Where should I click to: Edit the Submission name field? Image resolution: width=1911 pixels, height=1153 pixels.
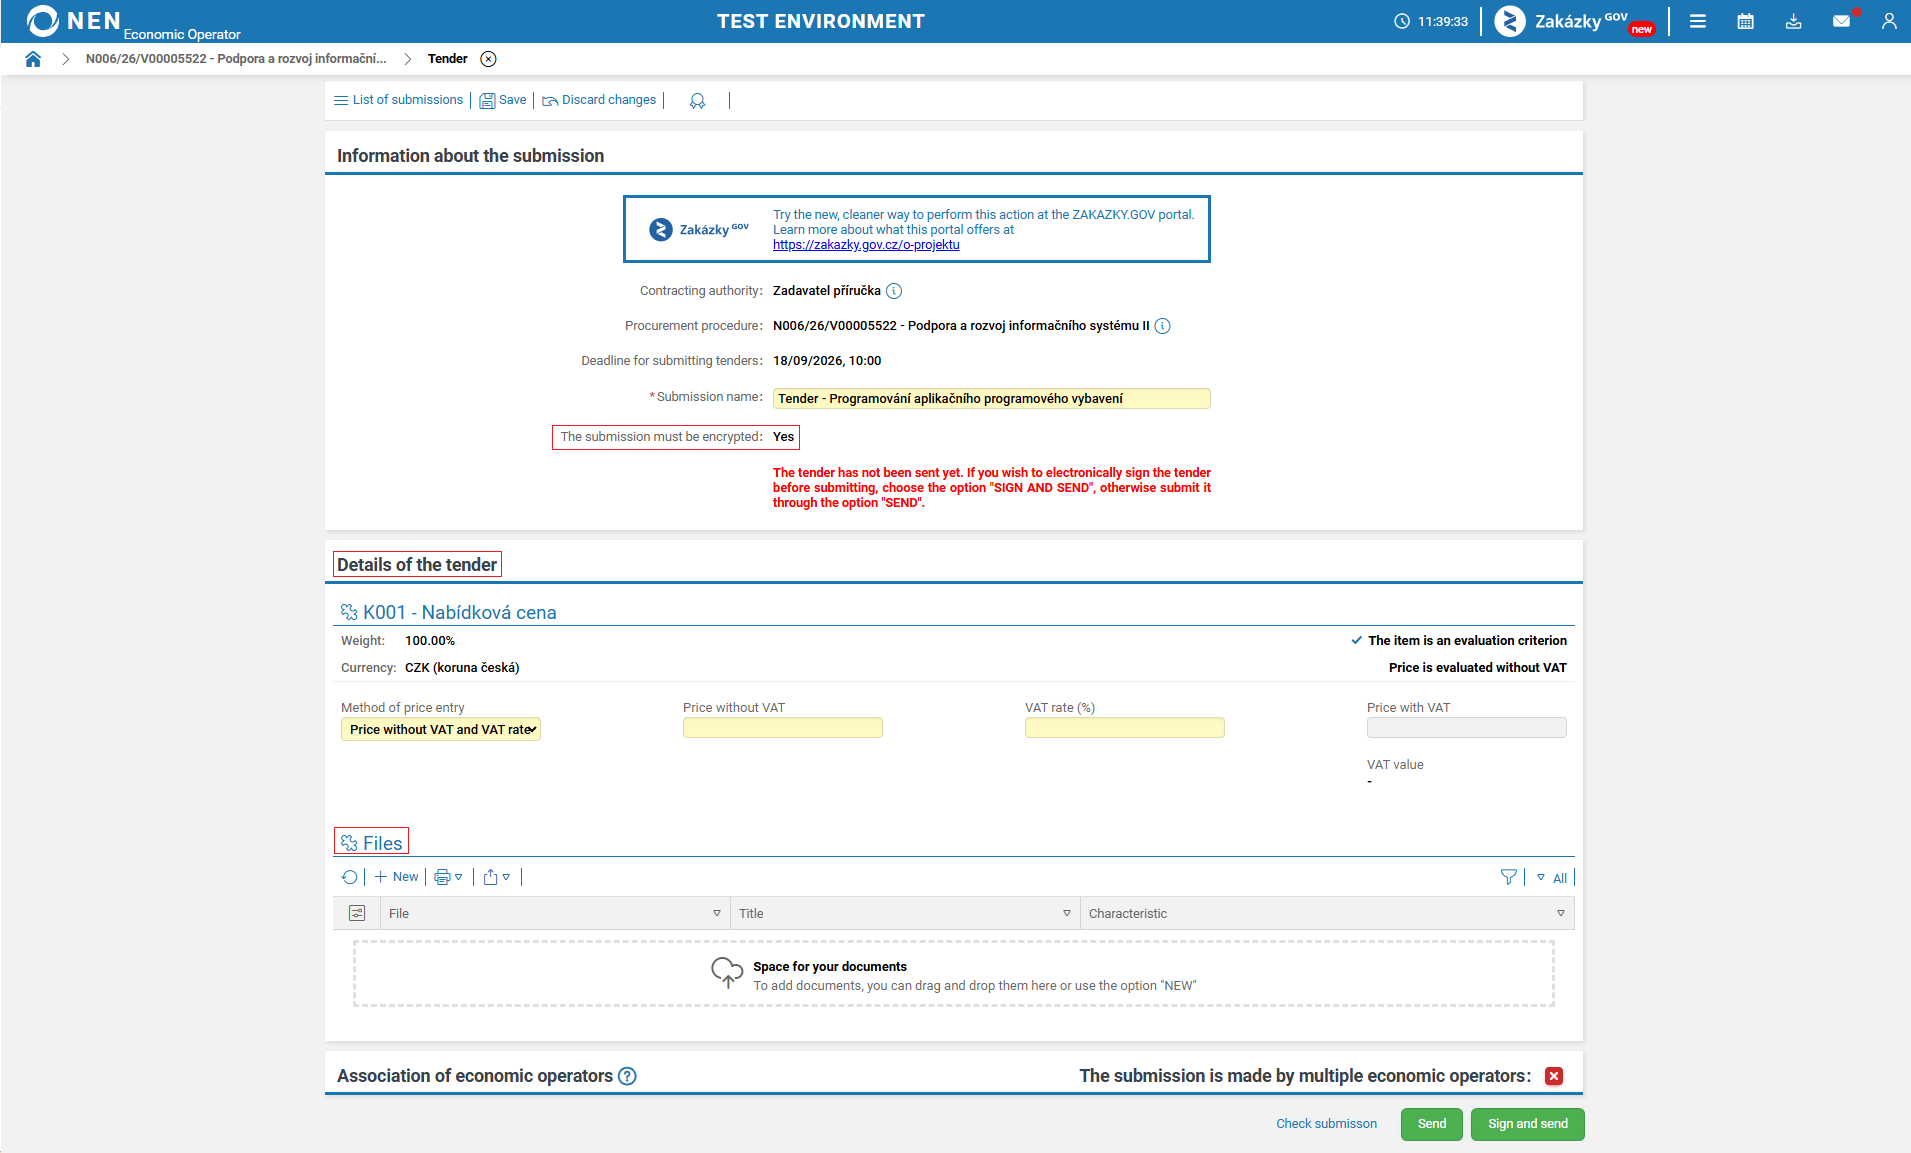(991, 398)
